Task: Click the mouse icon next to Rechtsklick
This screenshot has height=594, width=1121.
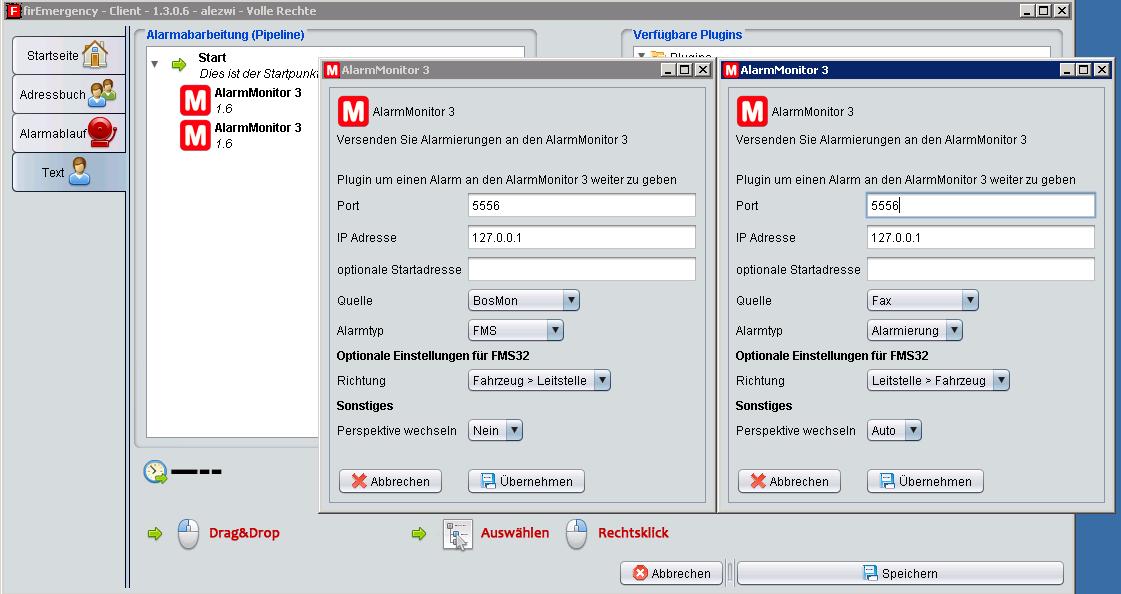Action: (x=576, y=533)
